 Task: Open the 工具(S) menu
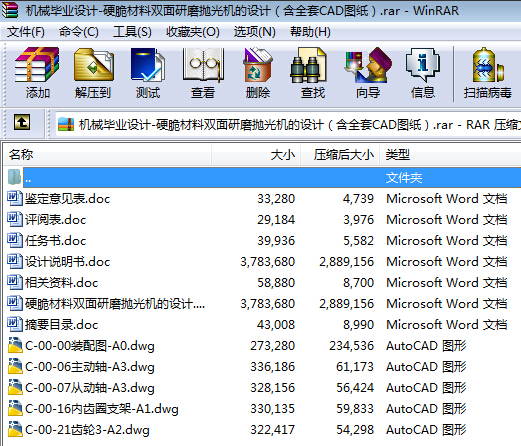point(132,32)
